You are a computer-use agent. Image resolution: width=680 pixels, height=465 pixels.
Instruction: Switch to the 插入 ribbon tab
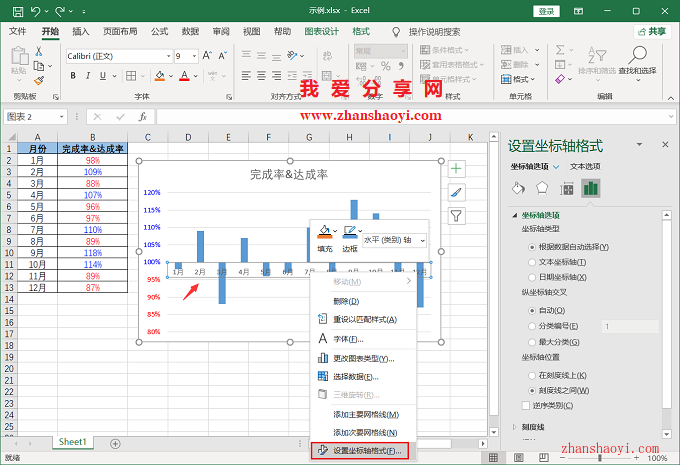tap(80, 31)
